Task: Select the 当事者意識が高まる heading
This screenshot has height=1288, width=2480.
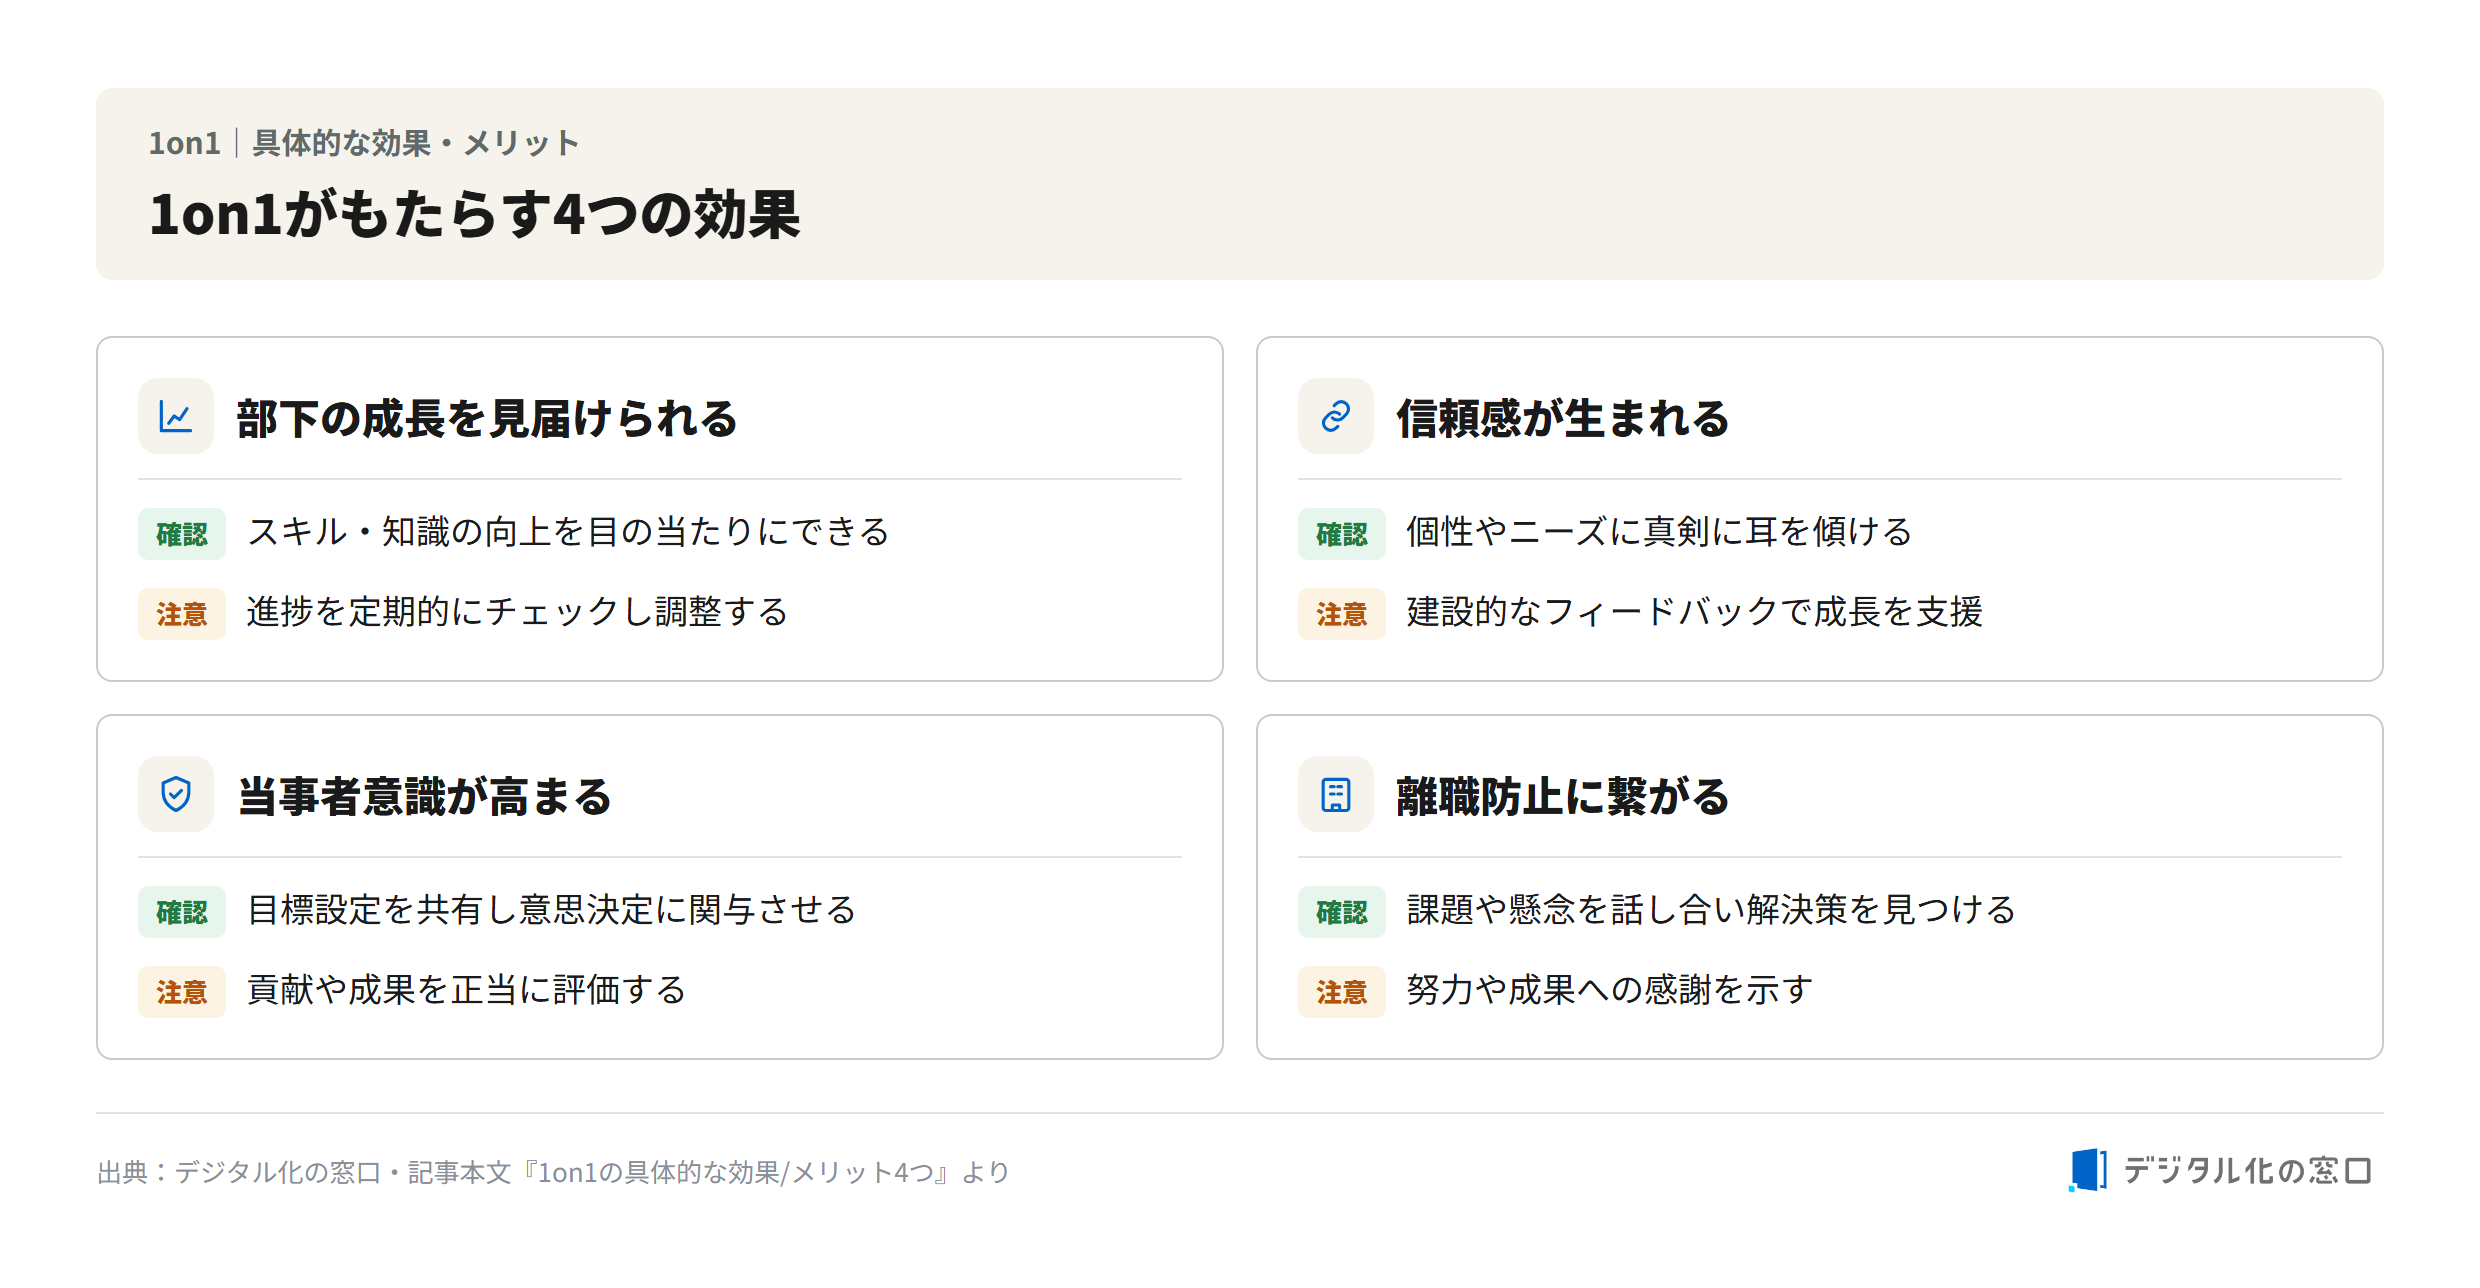Action: tap(425, 796)
